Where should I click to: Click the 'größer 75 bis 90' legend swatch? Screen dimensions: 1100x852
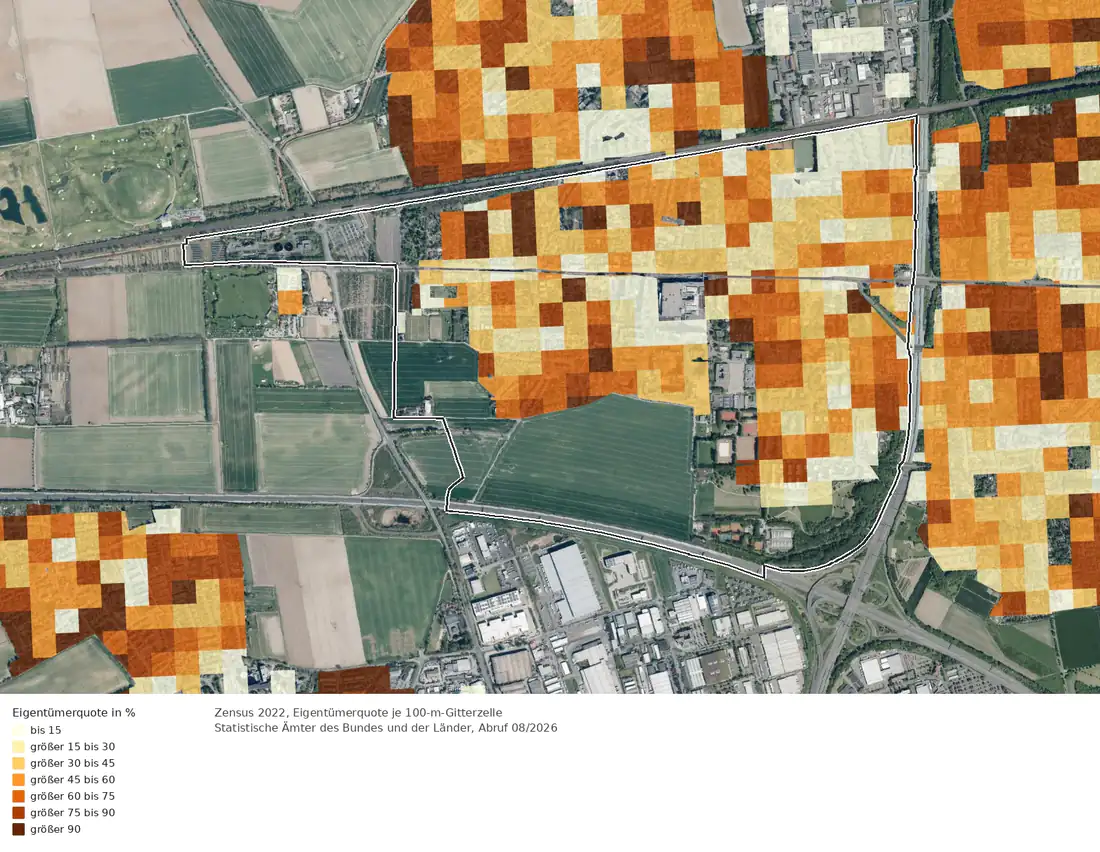pyautogui.click(x=18, y=813)
